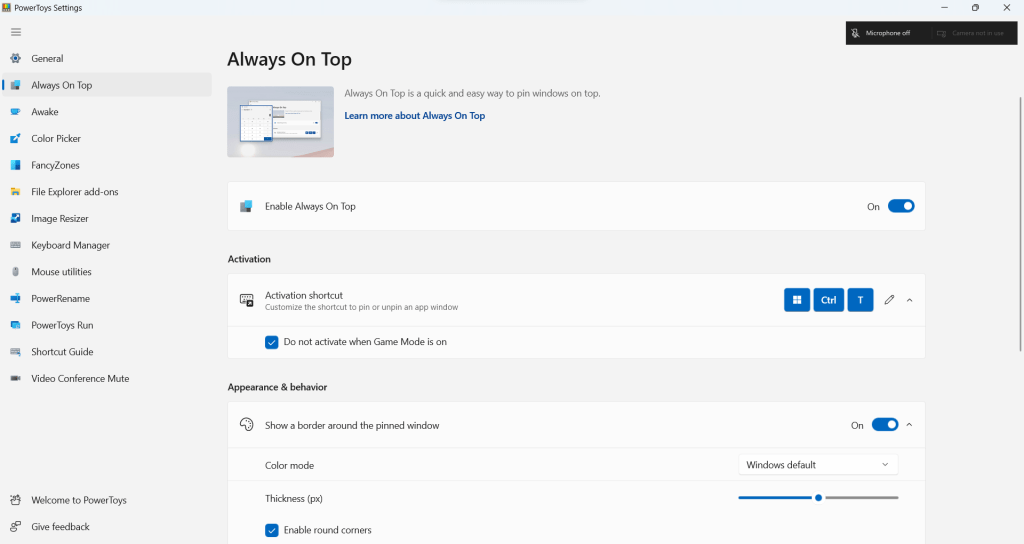Open Welcome to PowerToys

coord(107,500)
